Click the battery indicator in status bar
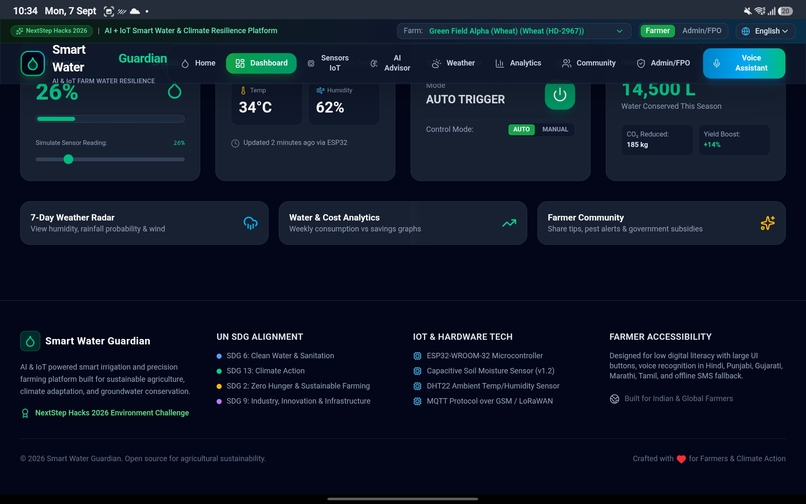Screen dimensions: 806x504 point(785,11)
